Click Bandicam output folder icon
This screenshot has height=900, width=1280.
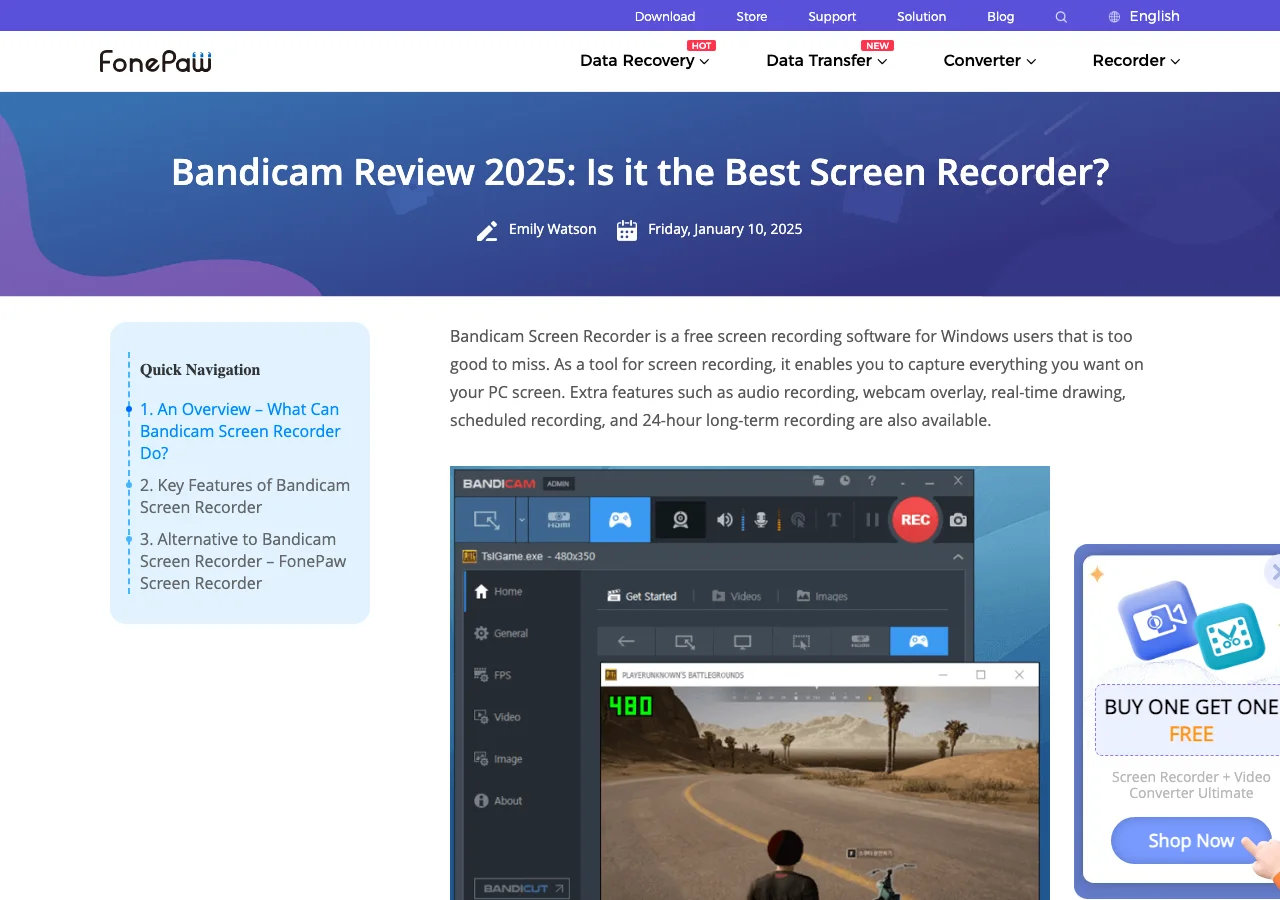pos(818,481)
